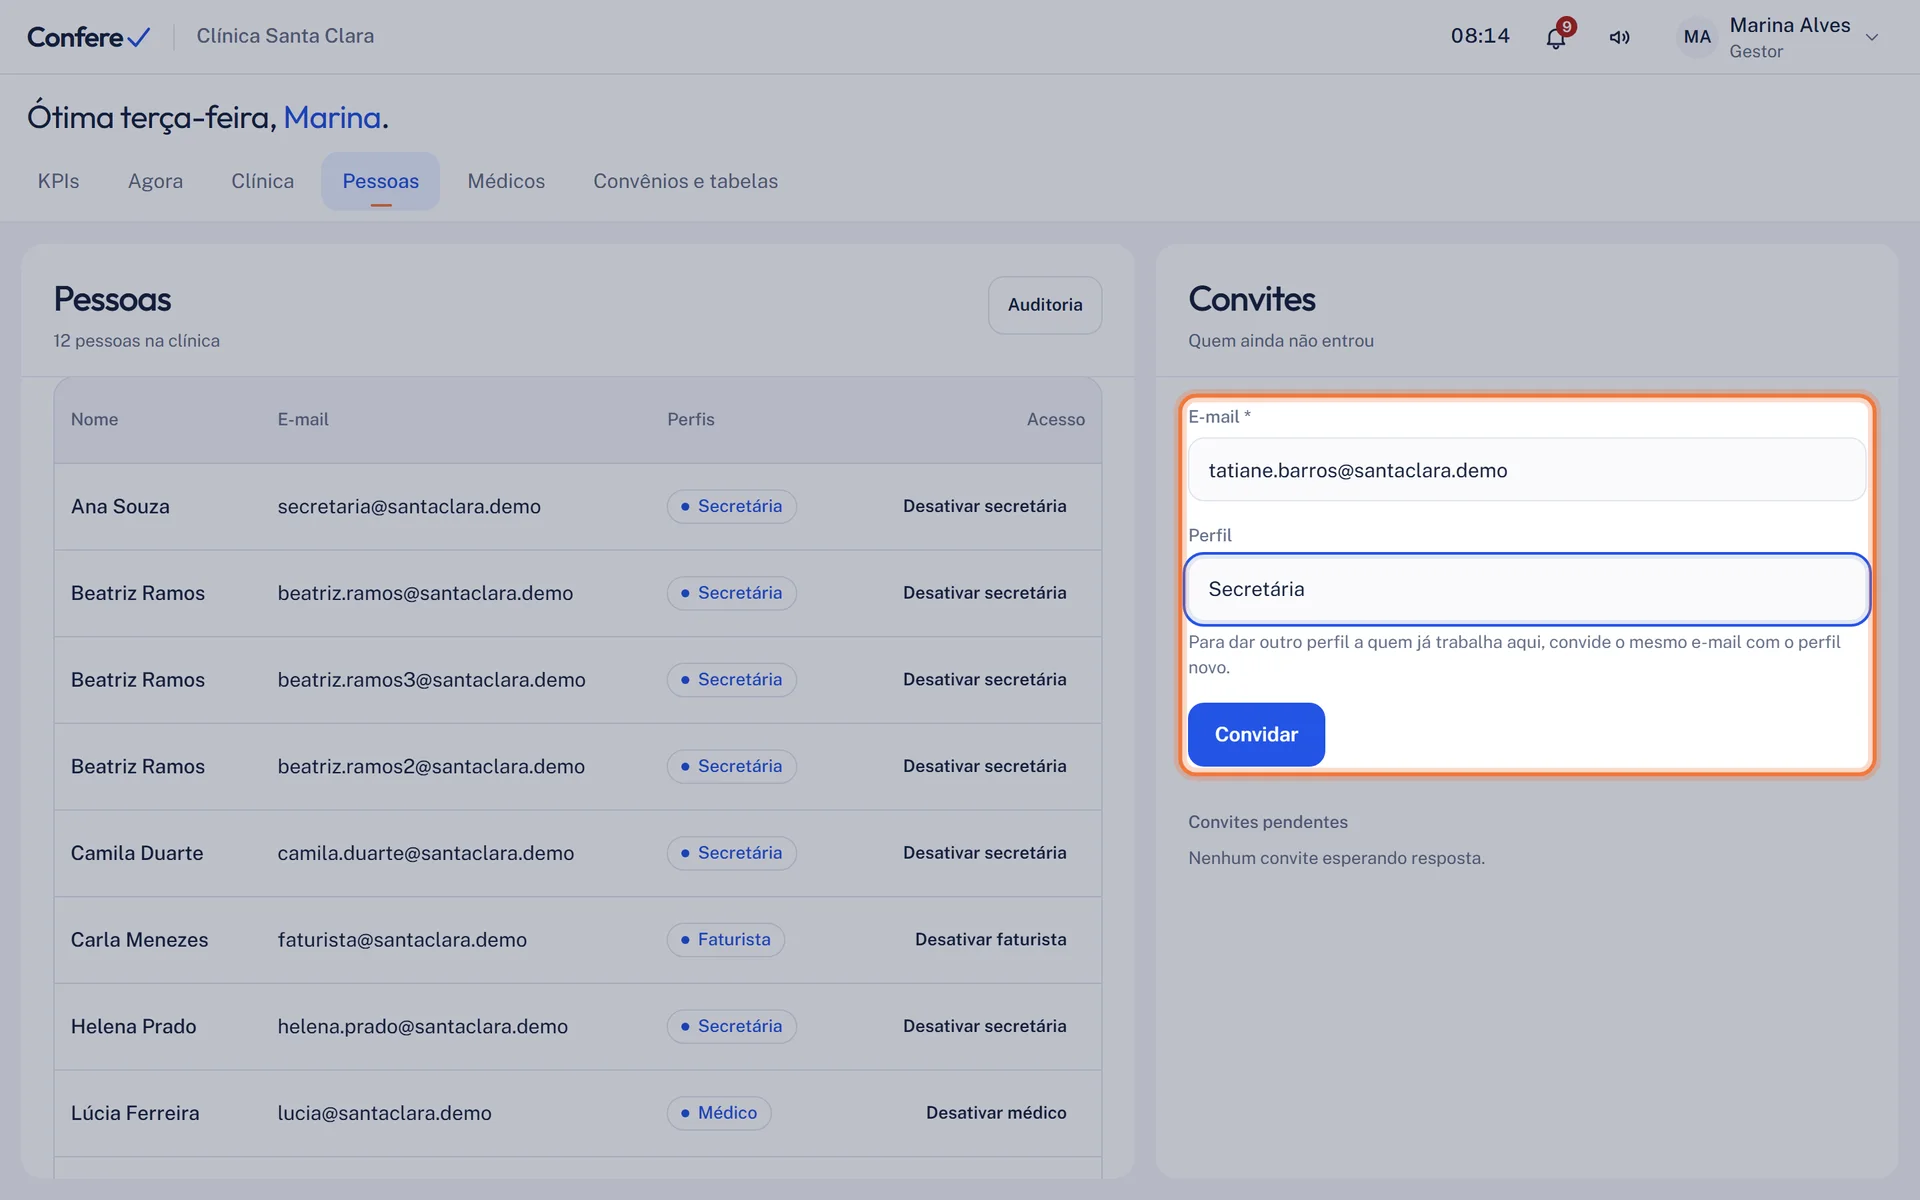Deactivate secretária access for Camila Duarte

tap(984, 853)
